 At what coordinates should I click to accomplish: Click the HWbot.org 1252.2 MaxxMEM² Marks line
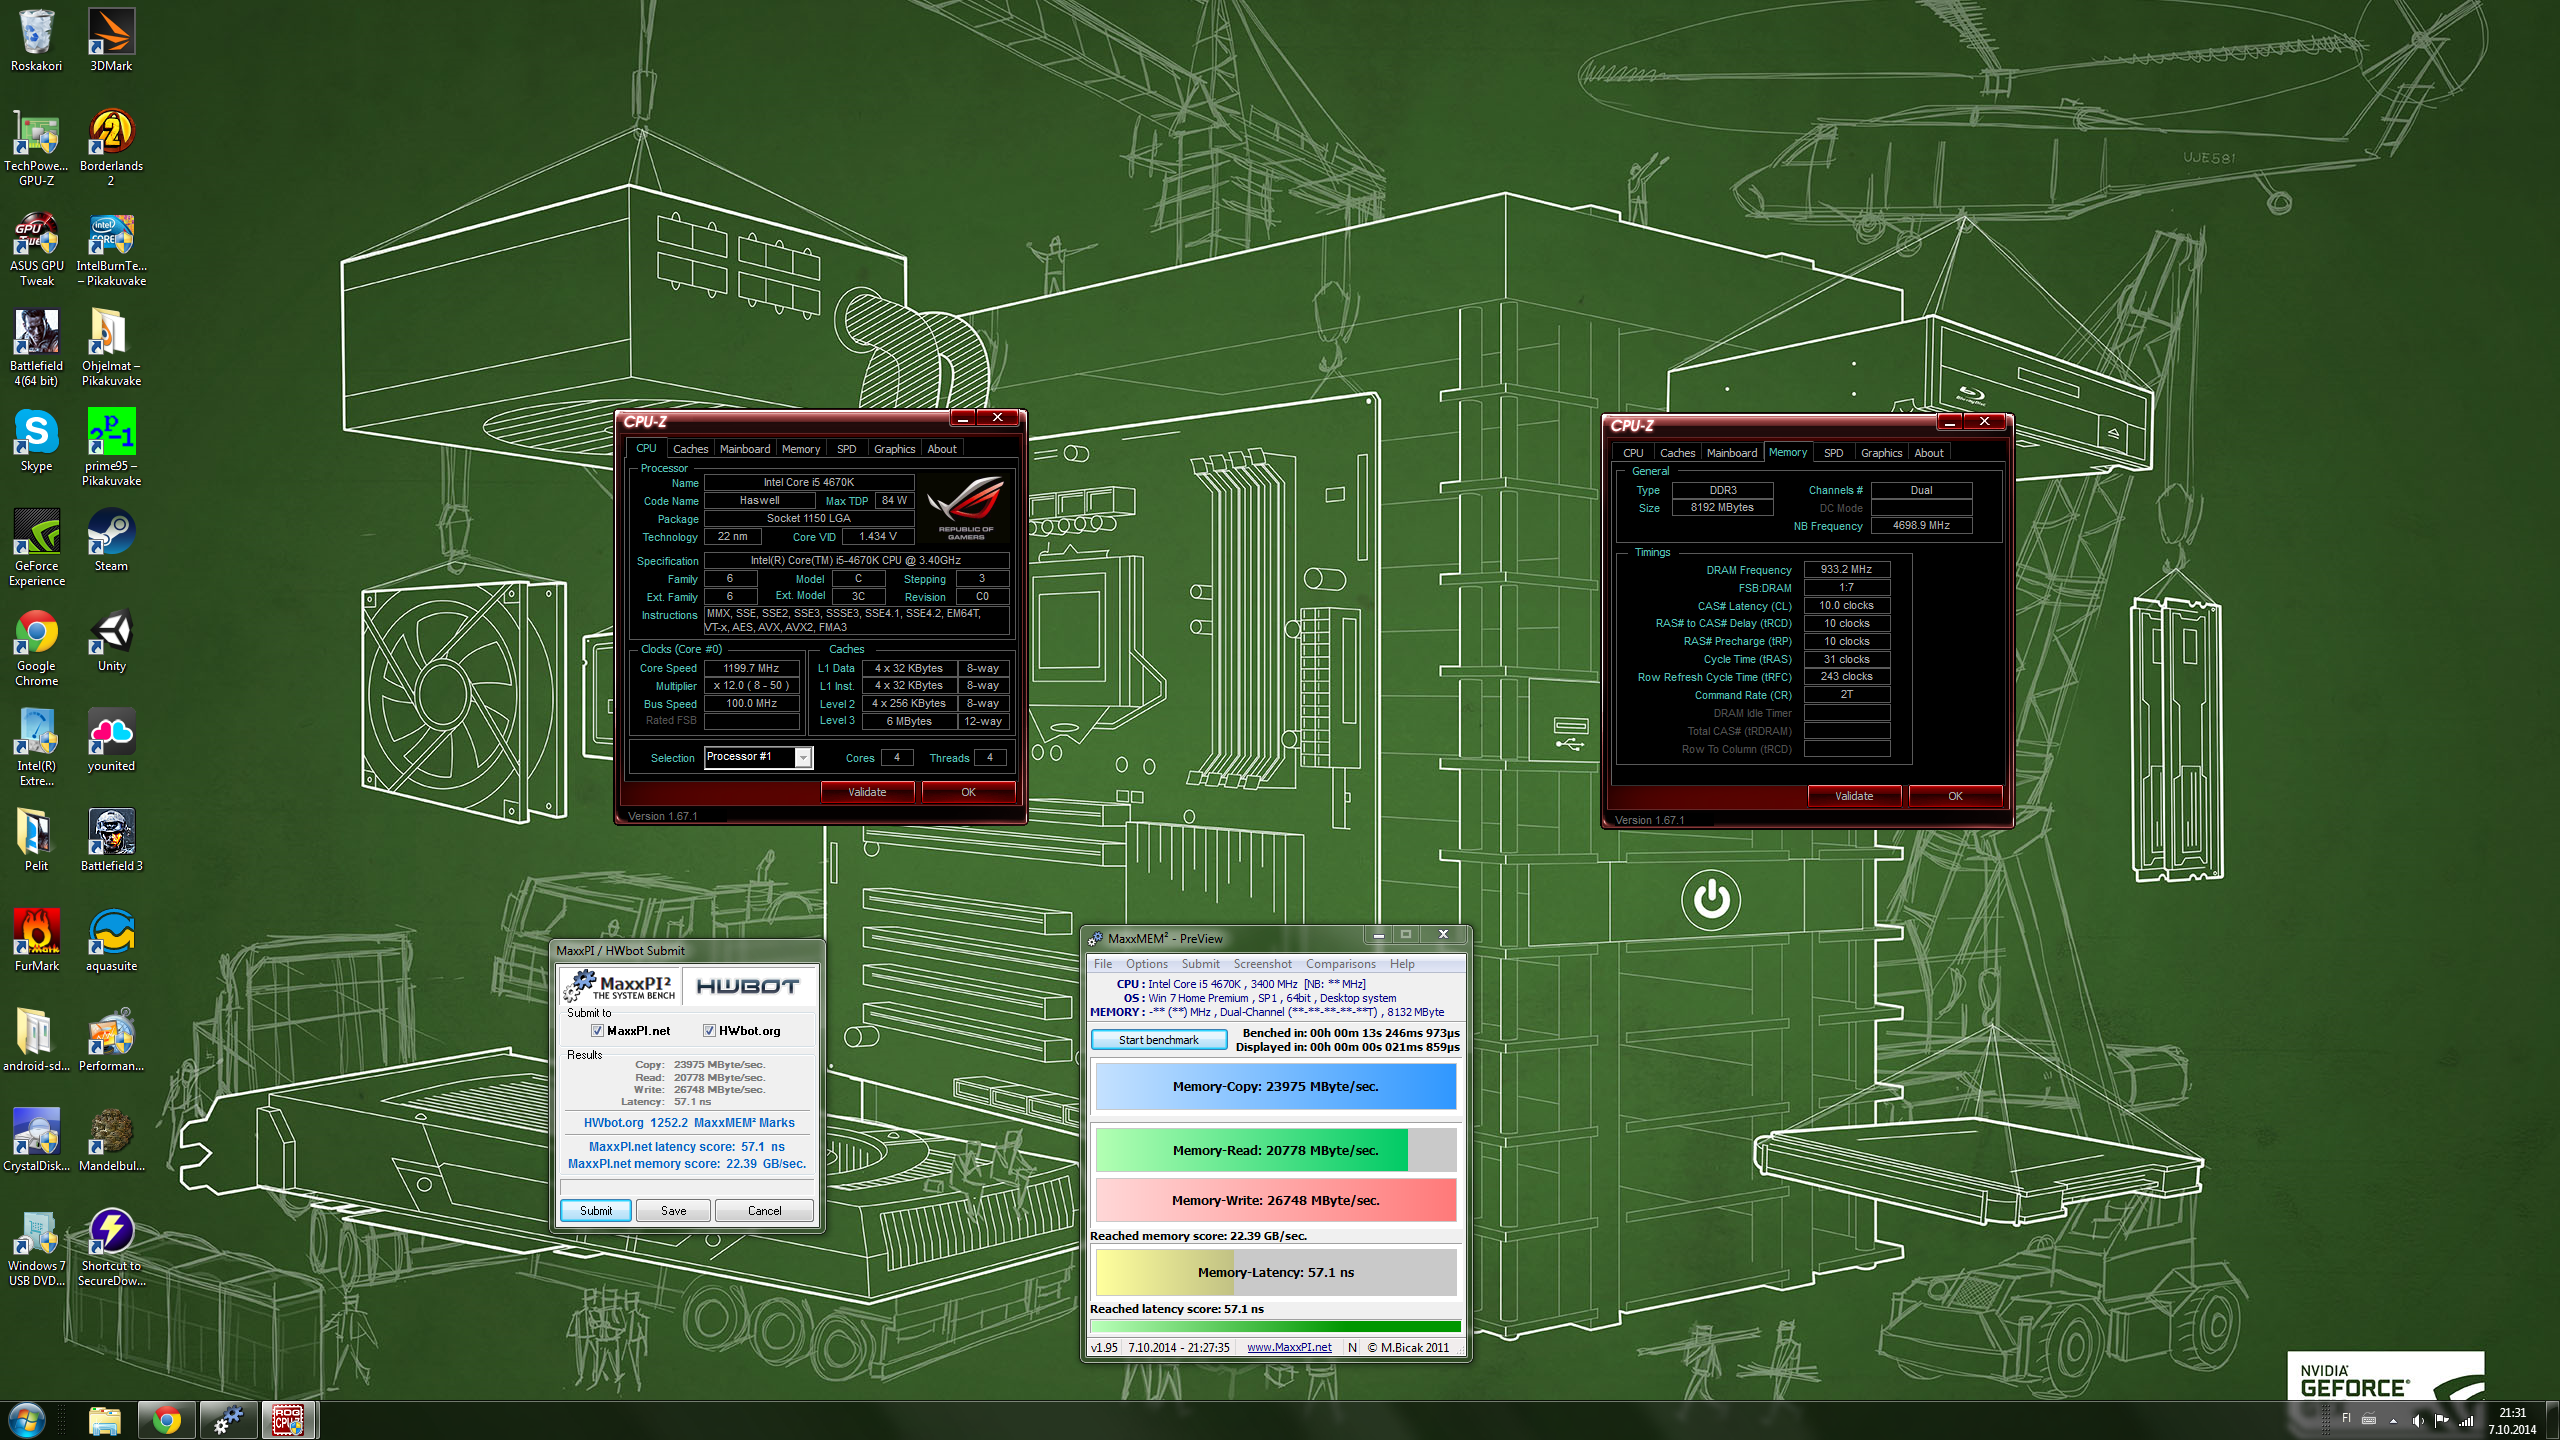click(689, 1123)
